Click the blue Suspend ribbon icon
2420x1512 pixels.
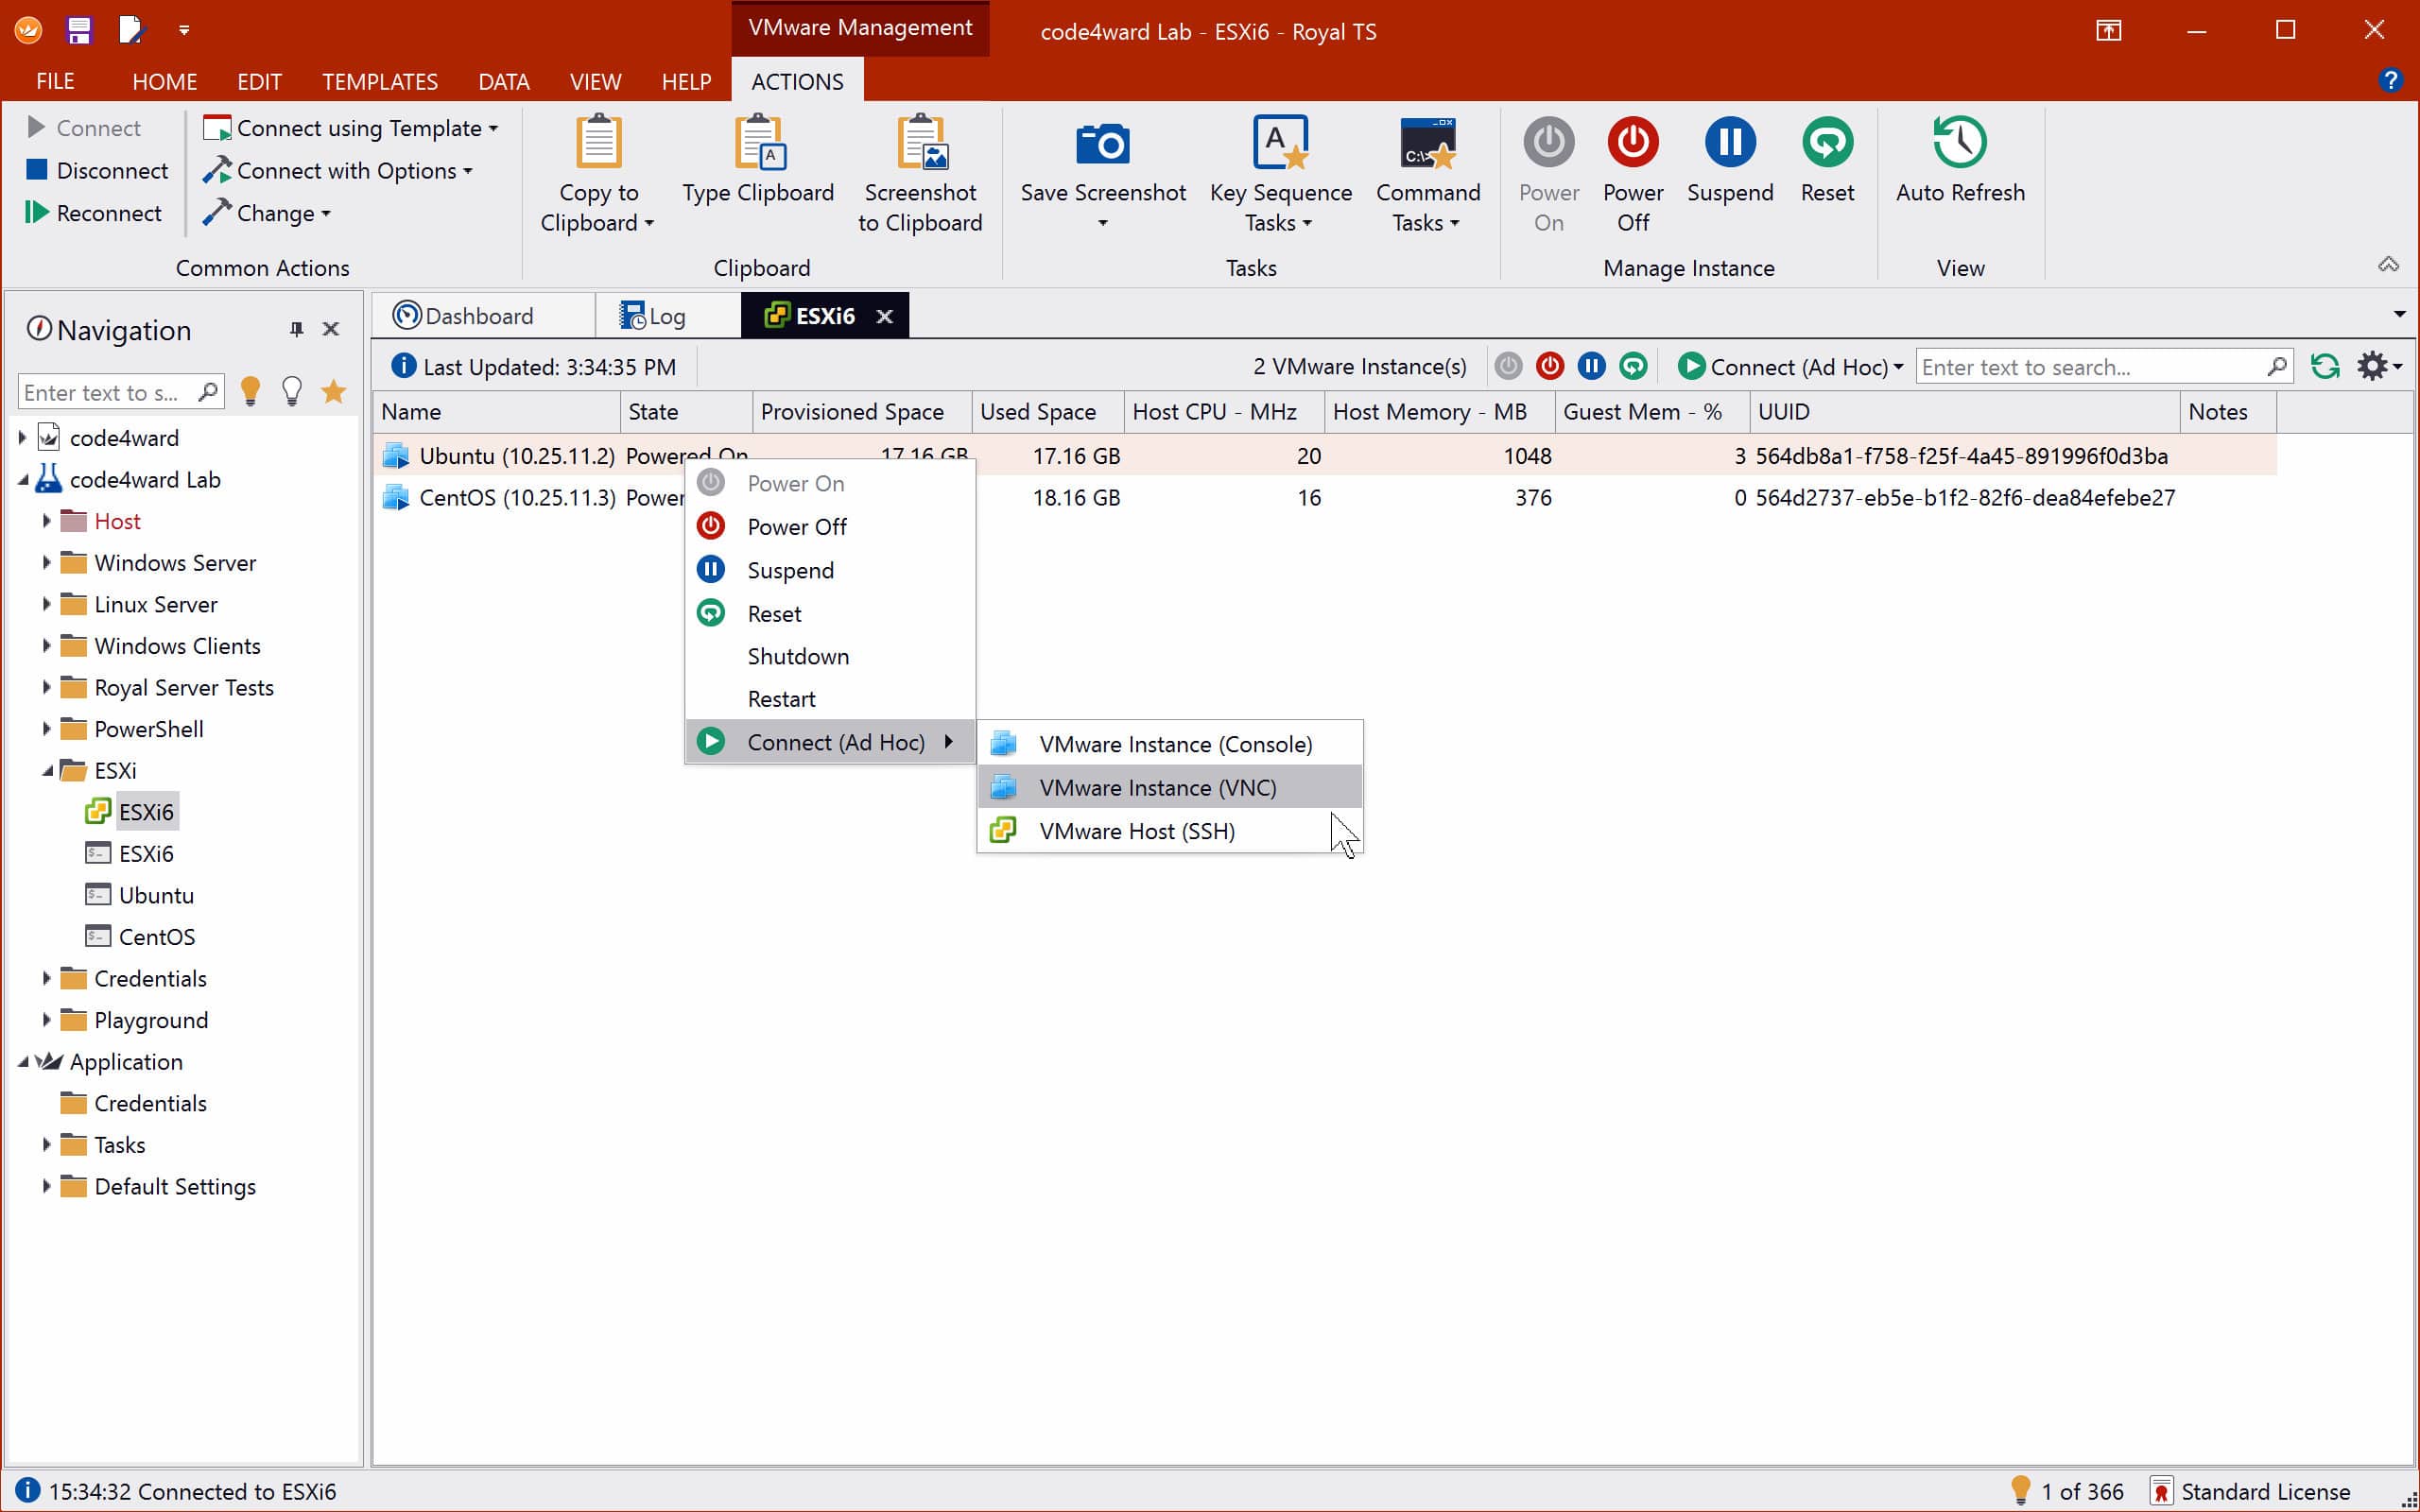[x=1730, y=142]
